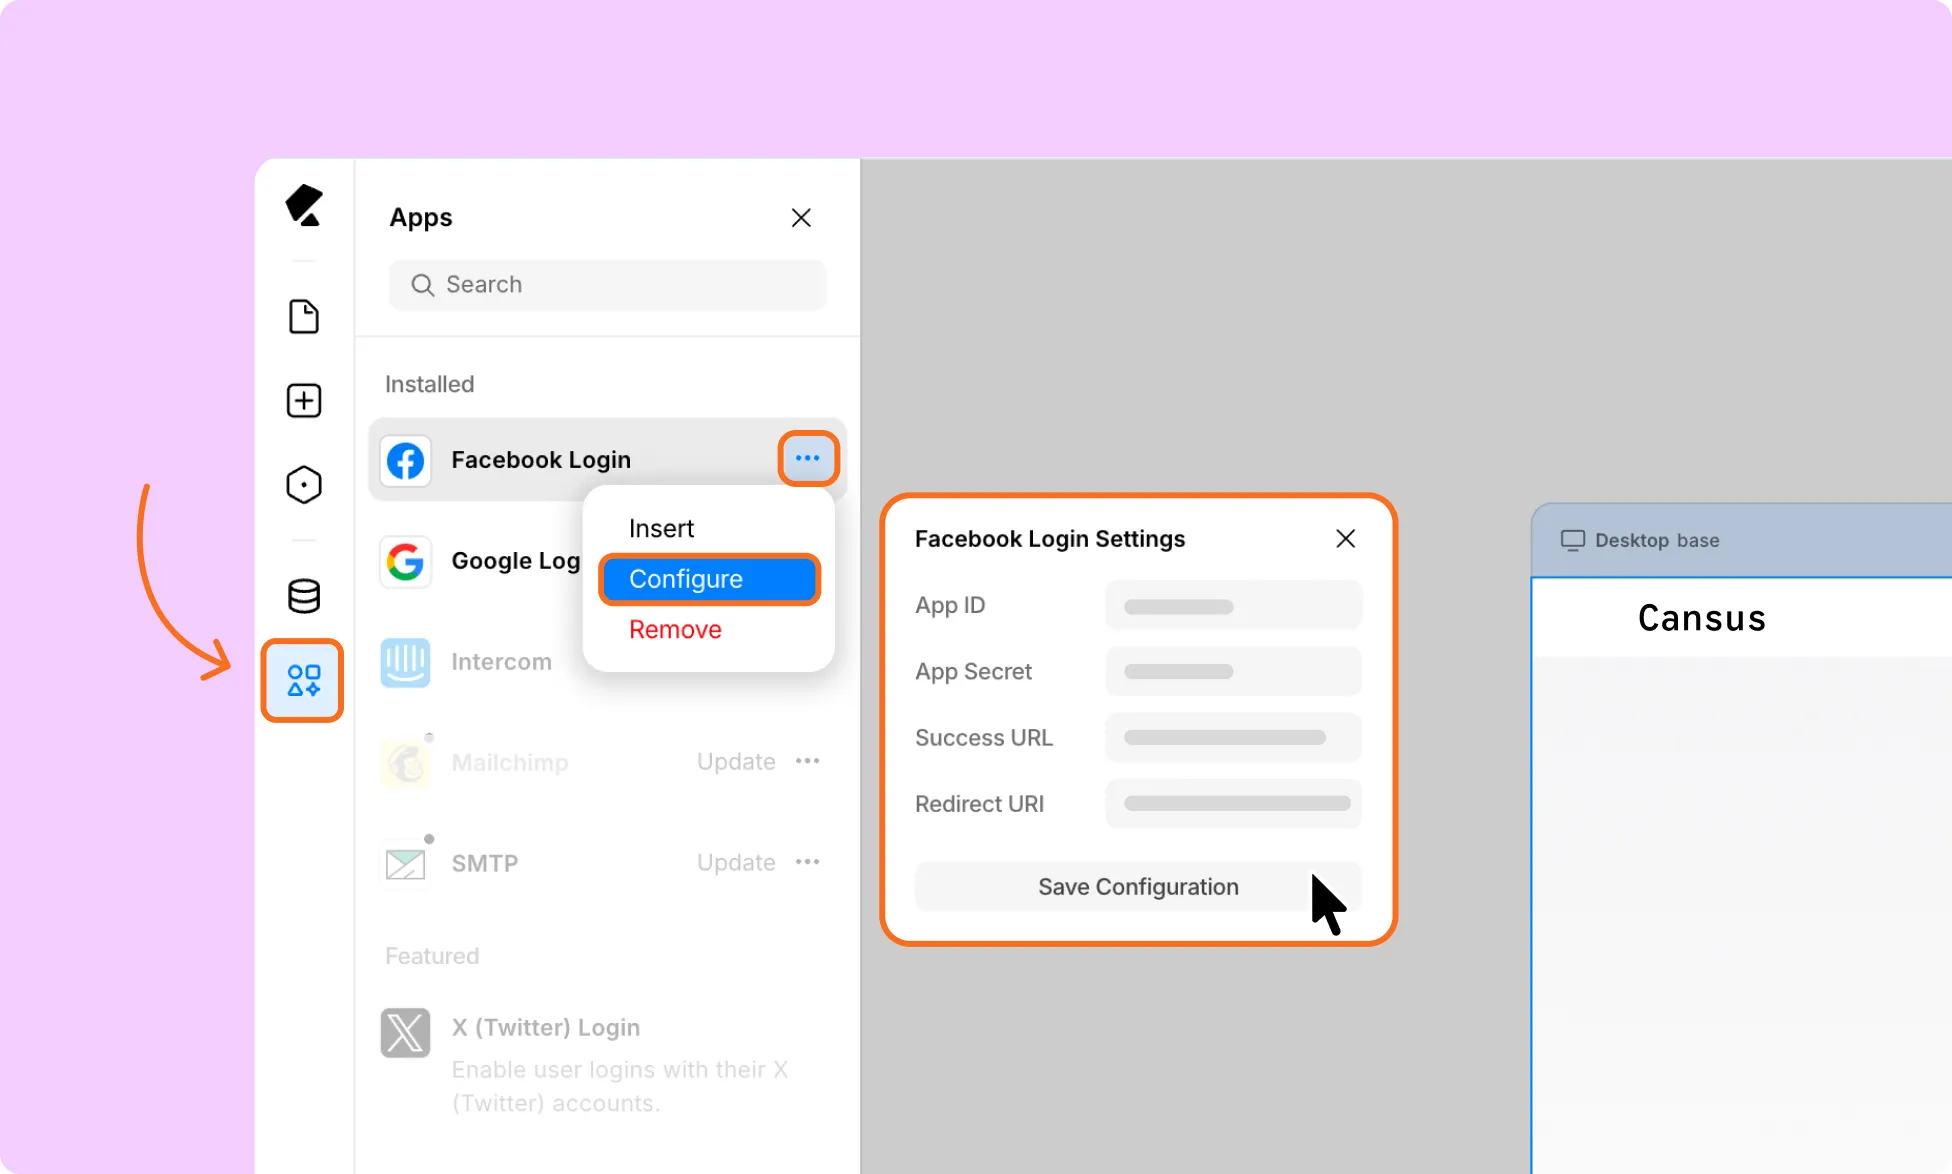This screenshot has height=1174, width=1952.
Task: Click the app logo in the sidebar
Action: point(304,206)
